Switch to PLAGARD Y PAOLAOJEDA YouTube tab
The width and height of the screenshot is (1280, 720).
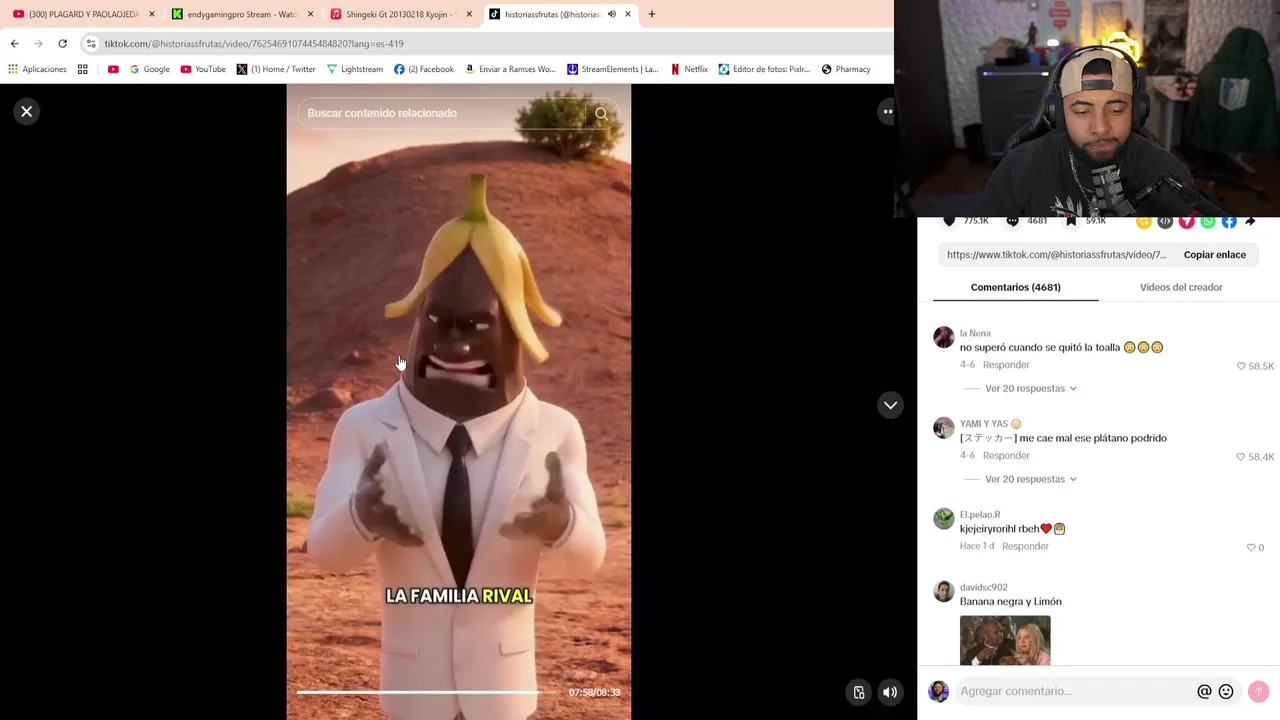pyautogui.click(x=84, y=14)
